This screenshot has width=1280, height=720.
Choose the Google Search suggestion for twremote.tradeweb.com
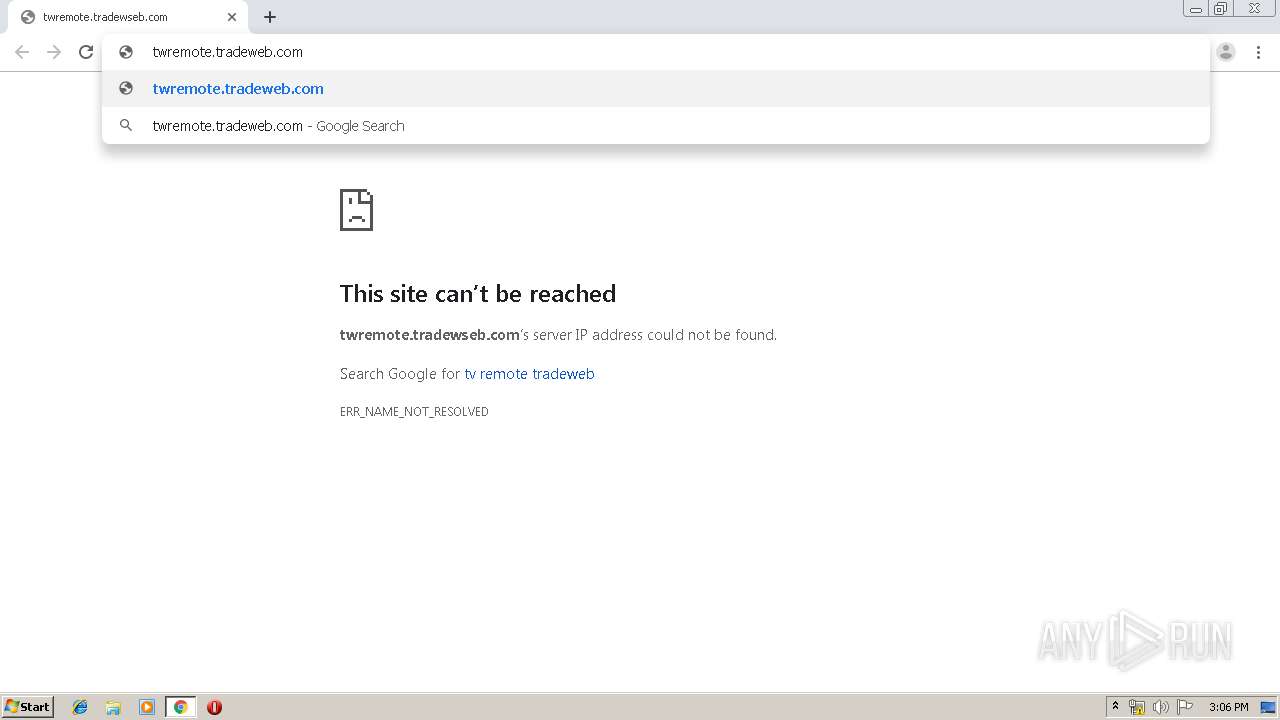656,125
